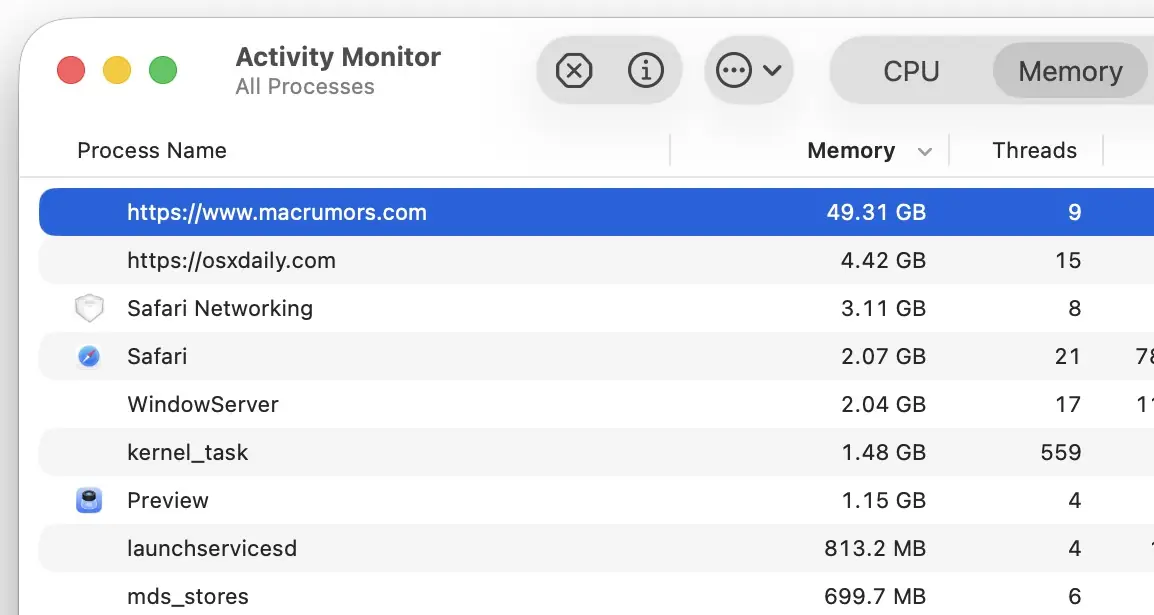
Task: Toggle Memory column sort direction chevron
Action: point(925,152)
